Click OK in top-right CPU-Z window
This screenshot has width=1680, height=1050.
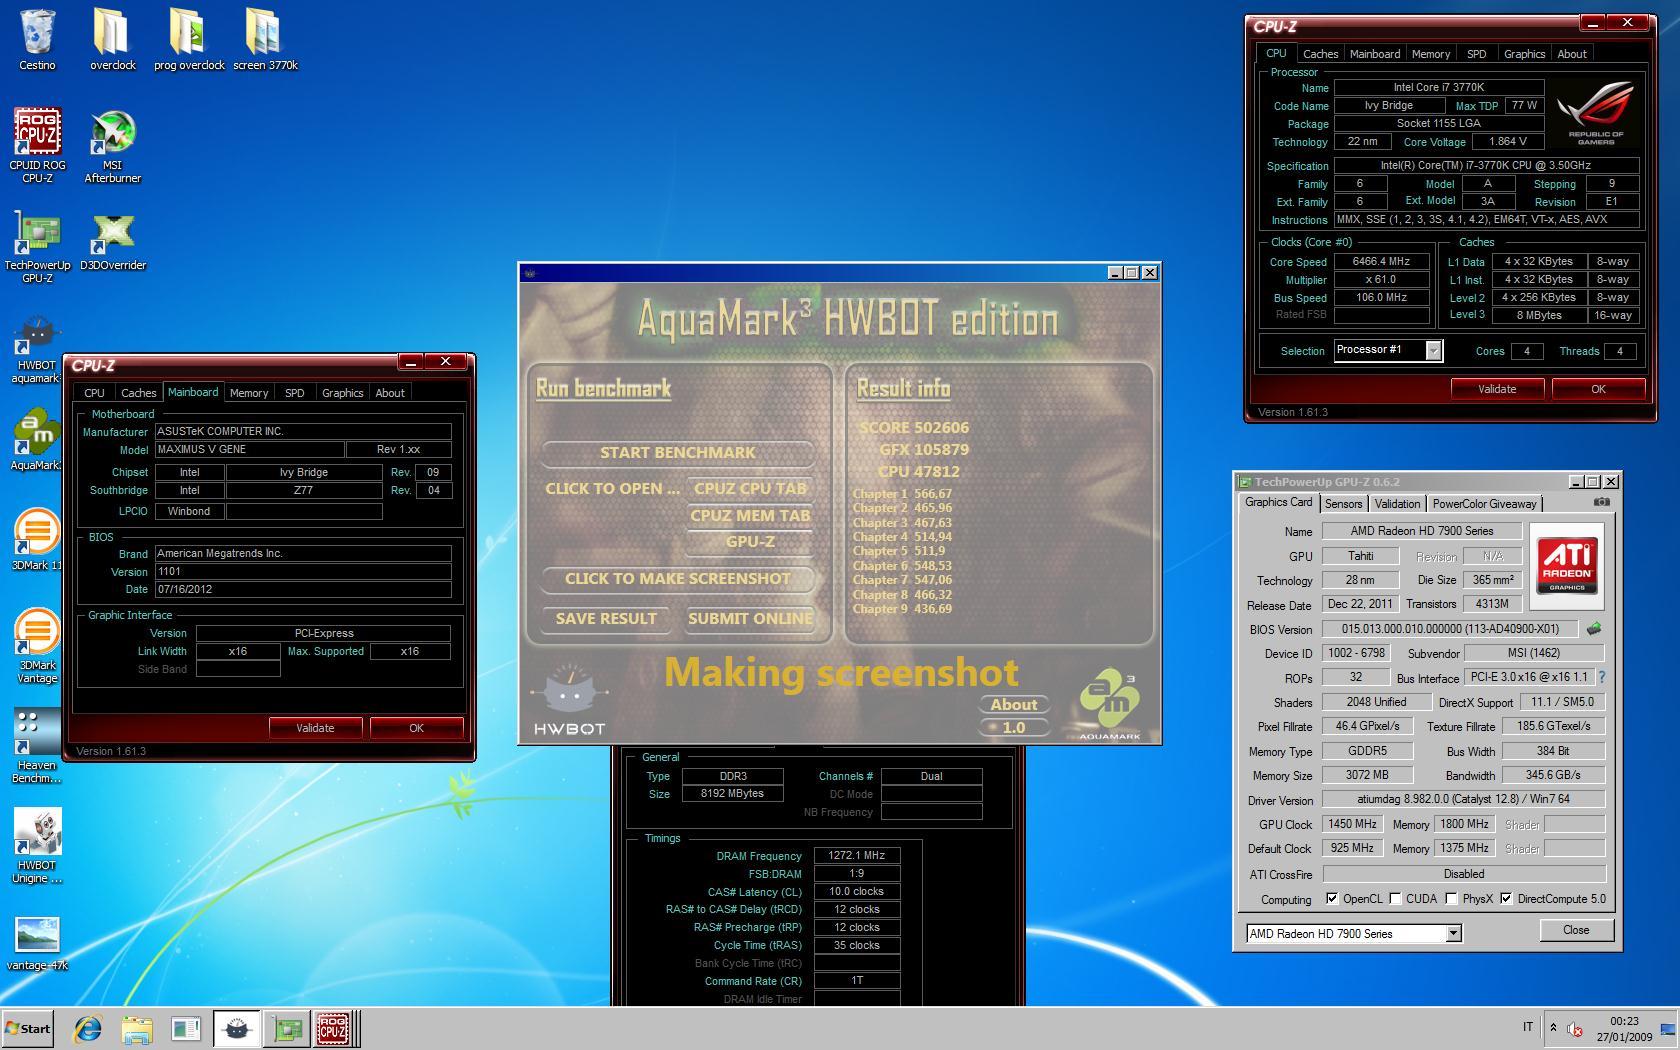pos(1598,389)
